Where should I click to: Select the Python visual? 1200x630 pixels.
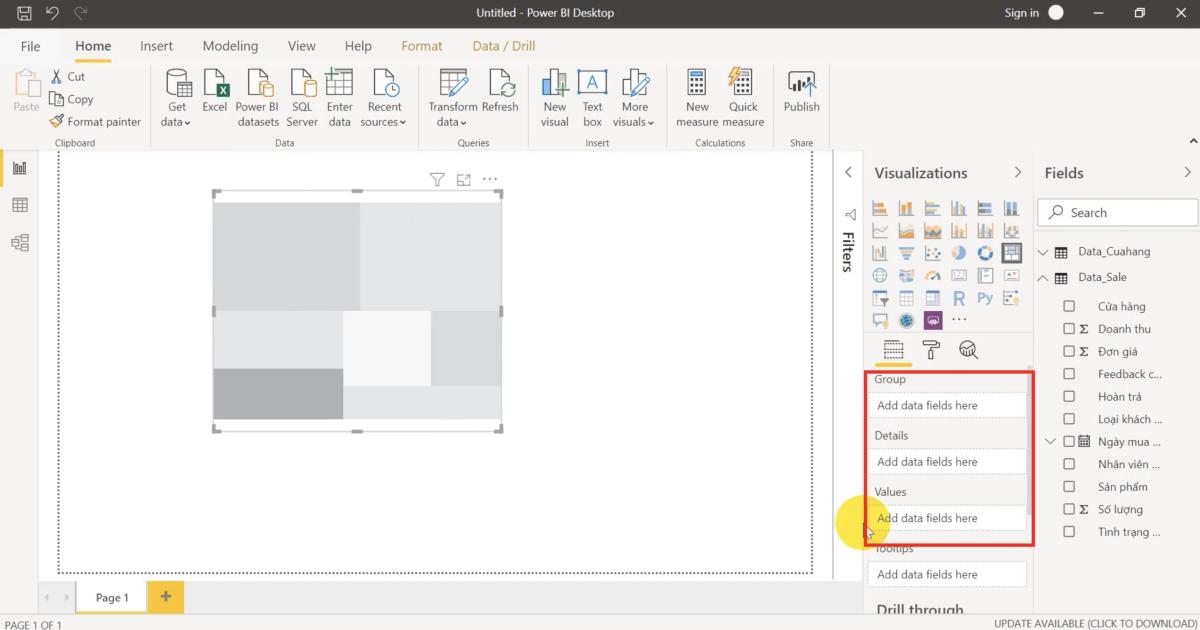(984, 297)
